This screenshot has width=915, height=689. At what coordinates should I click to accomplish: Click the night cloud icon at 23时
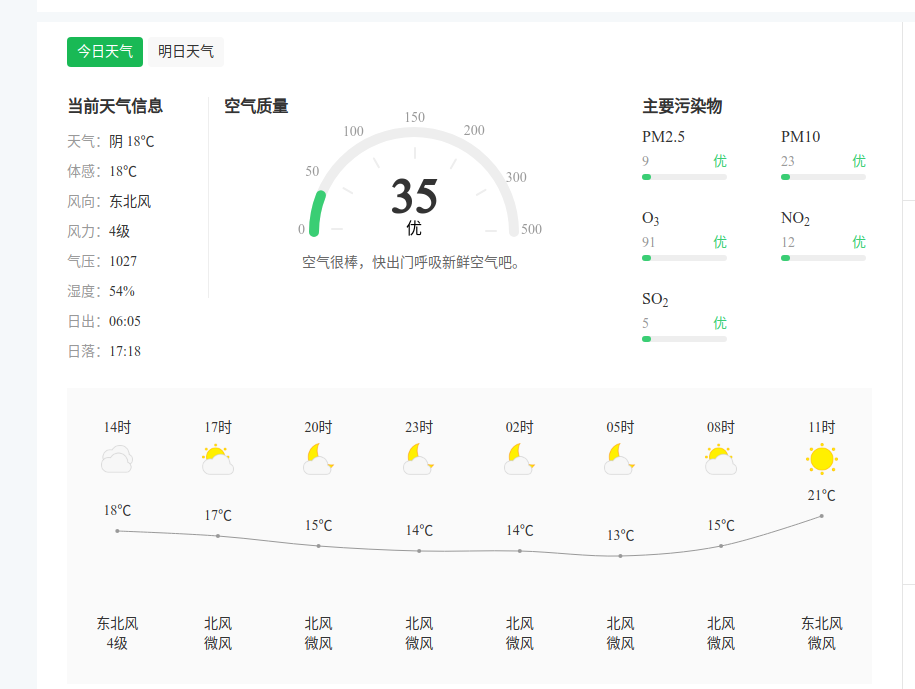click(x=419, y=460)
